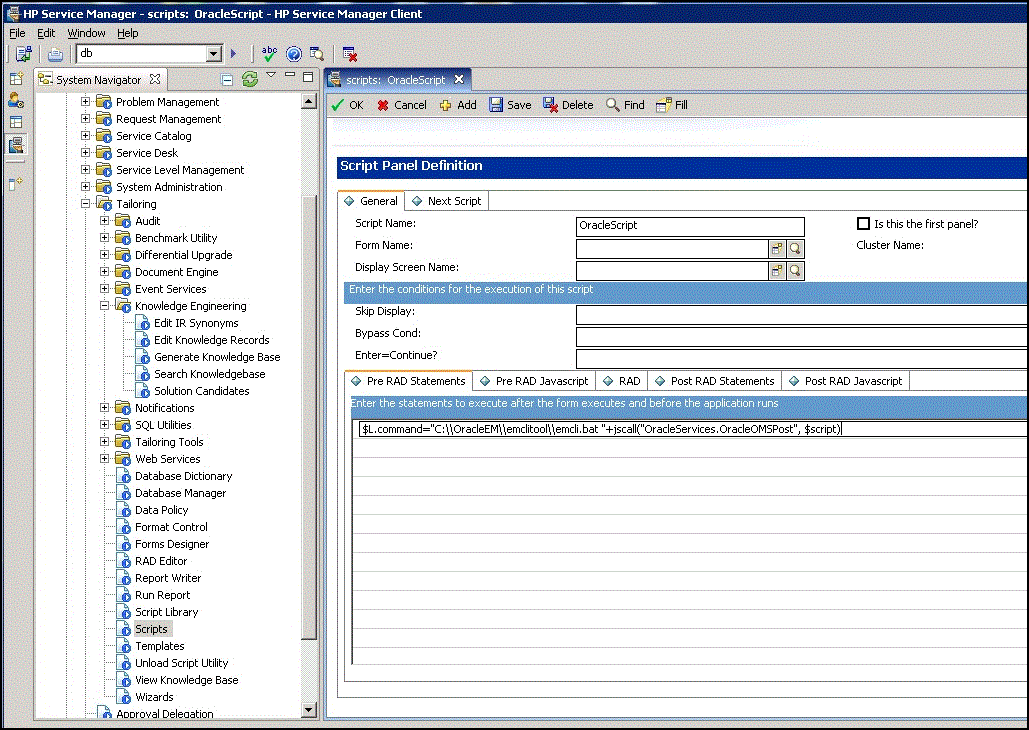Select the General tab
1029x730 pixels.
(x=371, y=201)
